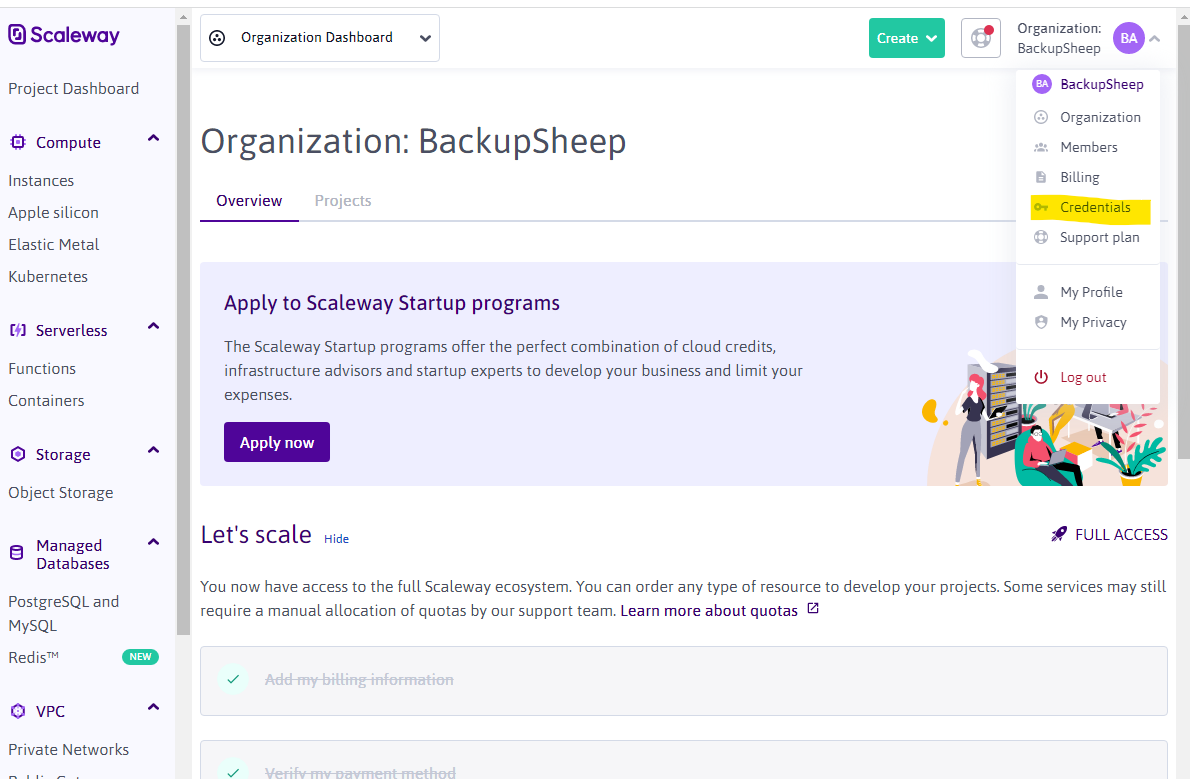The height and width of the screenshot is (779, 1190).
Task: Open Elastic Metal page
Action: [54, 244]
